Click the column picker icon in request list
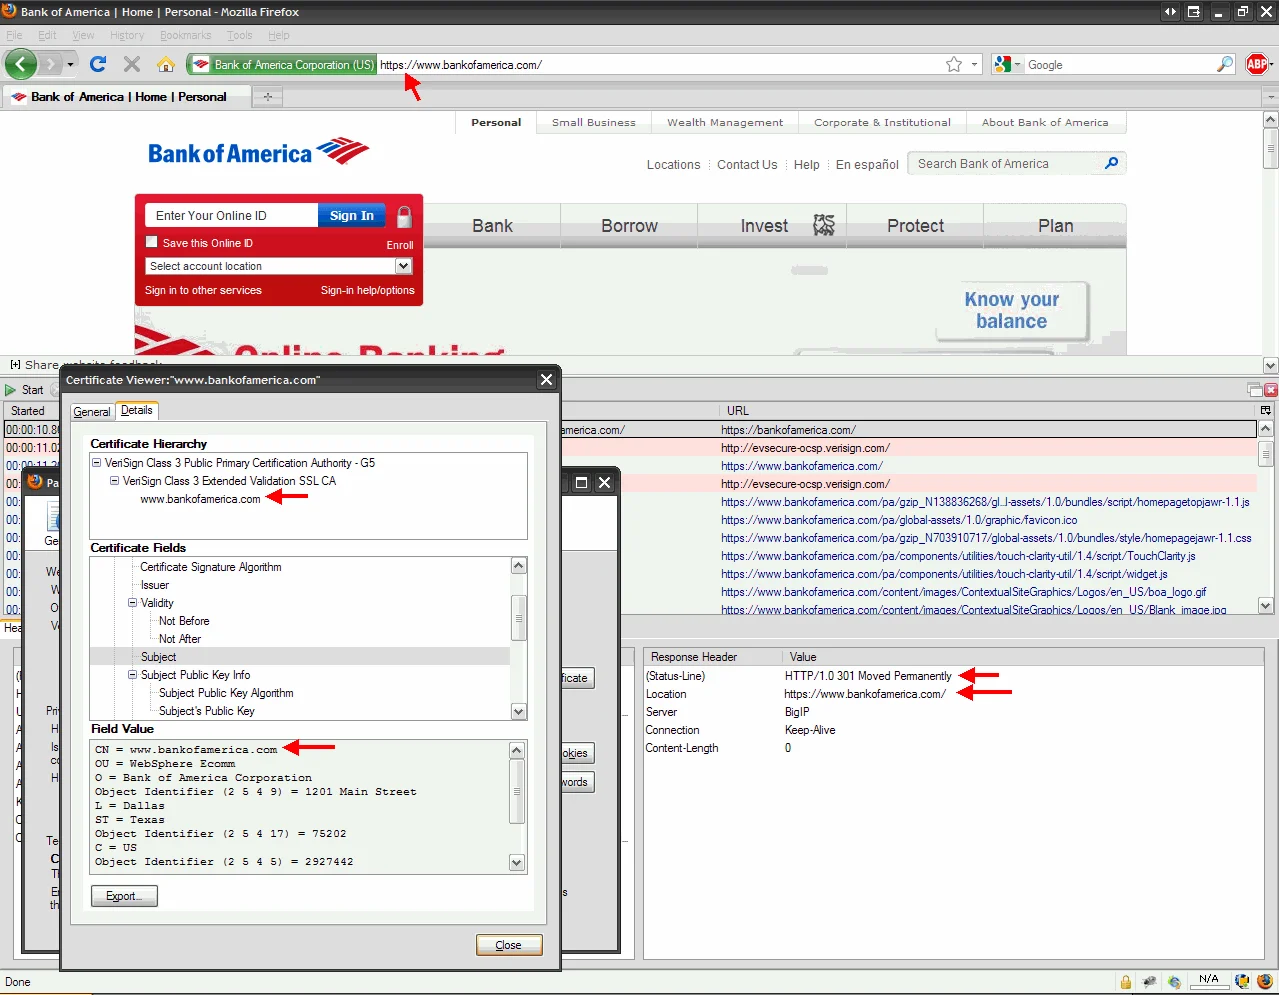 tap(1266, 411)
